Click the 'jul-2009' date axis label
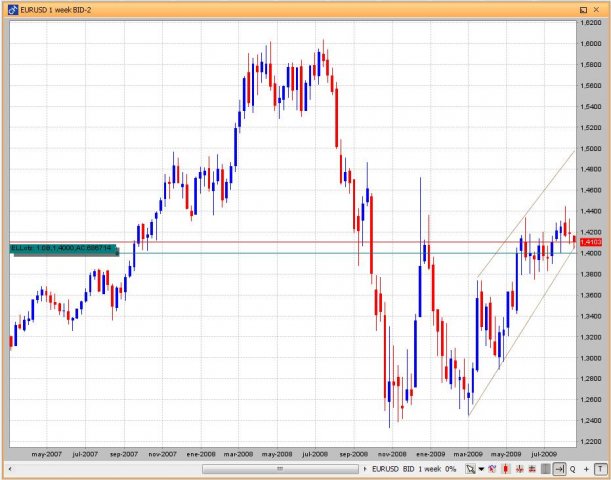Viewport: 611px width, 480px height. coord(544,454)
